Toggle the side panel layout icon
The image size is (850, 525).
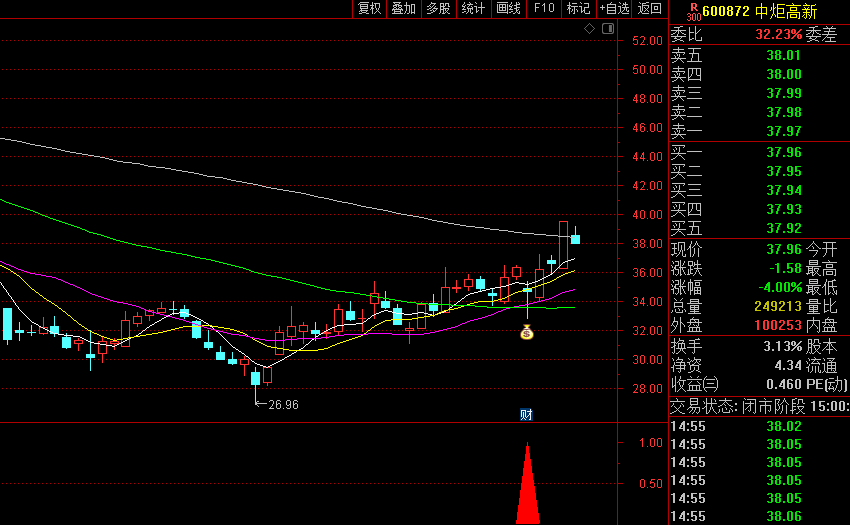(x=608, y=29)
